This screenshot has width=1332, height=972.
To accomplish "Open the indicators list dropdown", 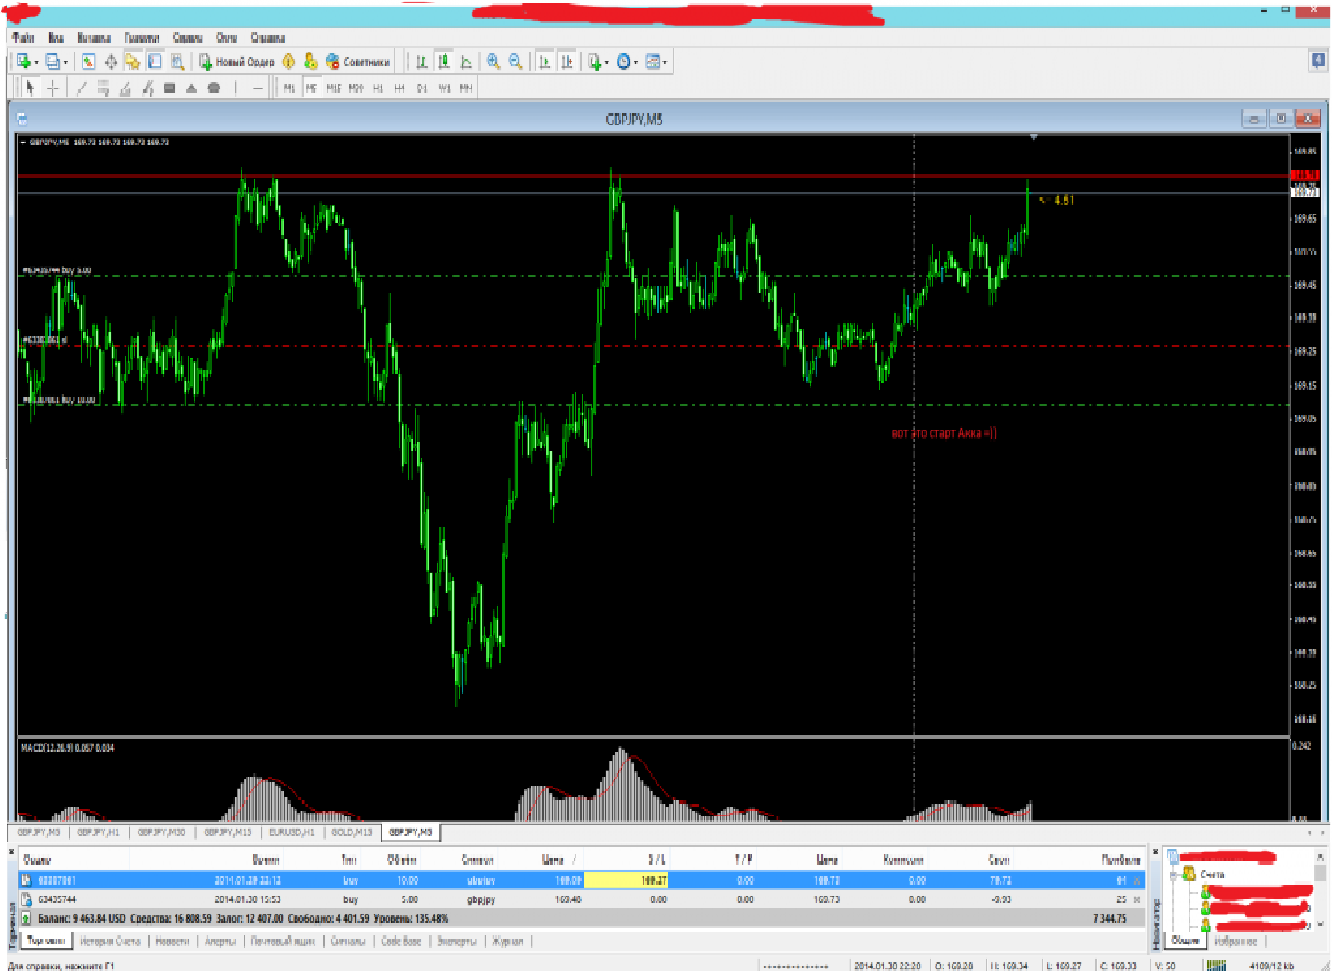I will [x=606, y=63].
